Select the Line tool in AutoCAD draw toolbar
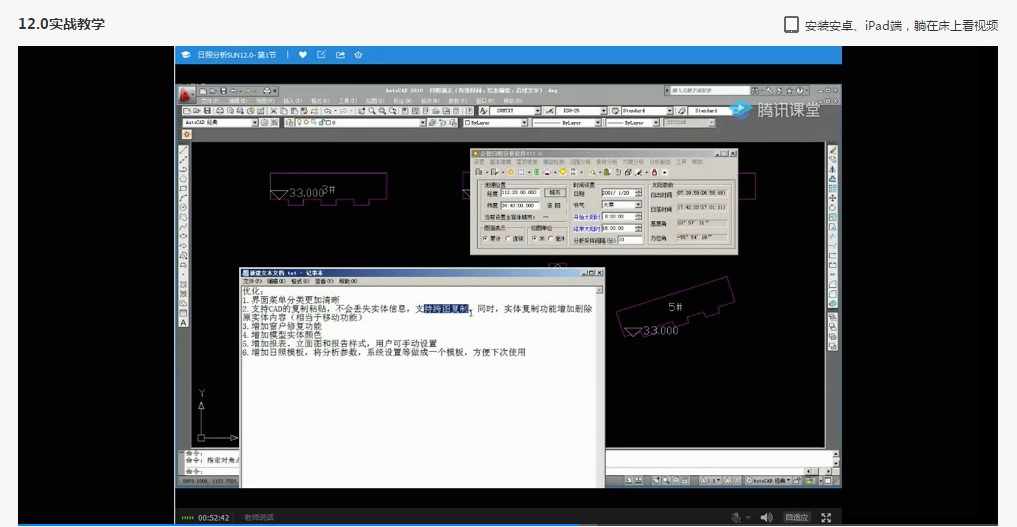The height and width of the screenshot is (527, 1017). (x=184, y=150)
